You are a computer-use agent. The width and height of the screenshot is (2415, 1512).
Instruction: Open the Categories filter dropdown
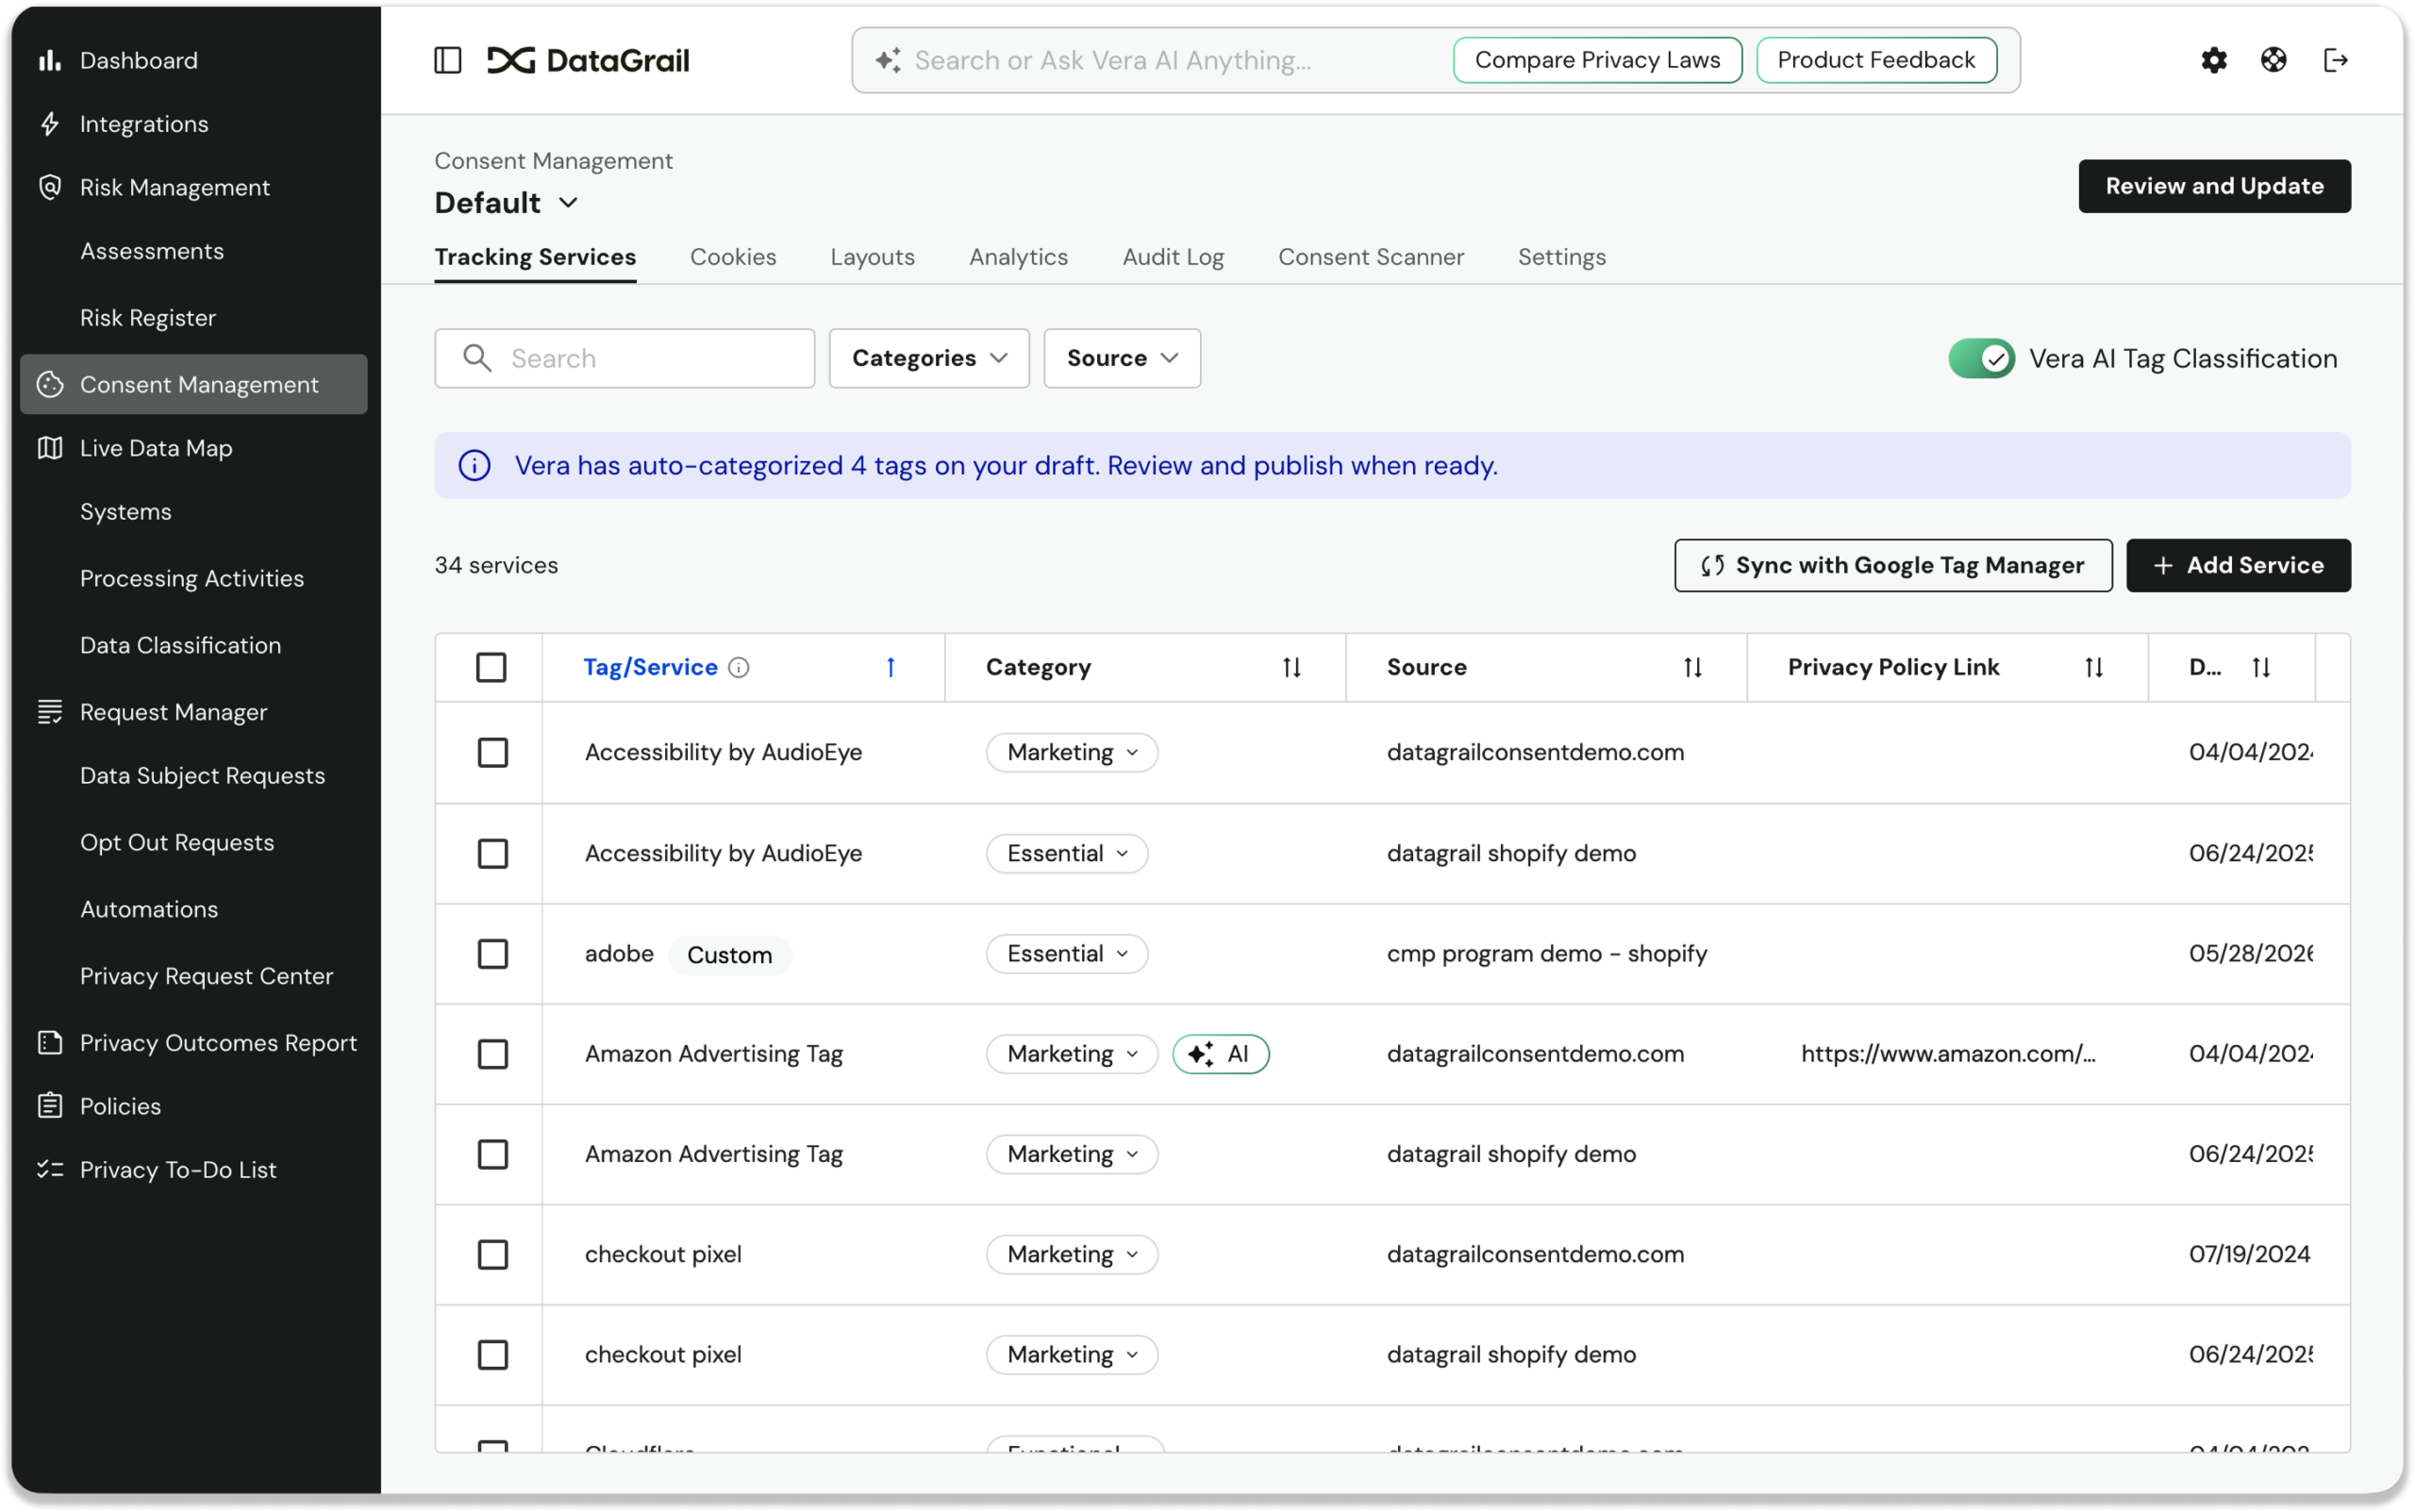929,358
